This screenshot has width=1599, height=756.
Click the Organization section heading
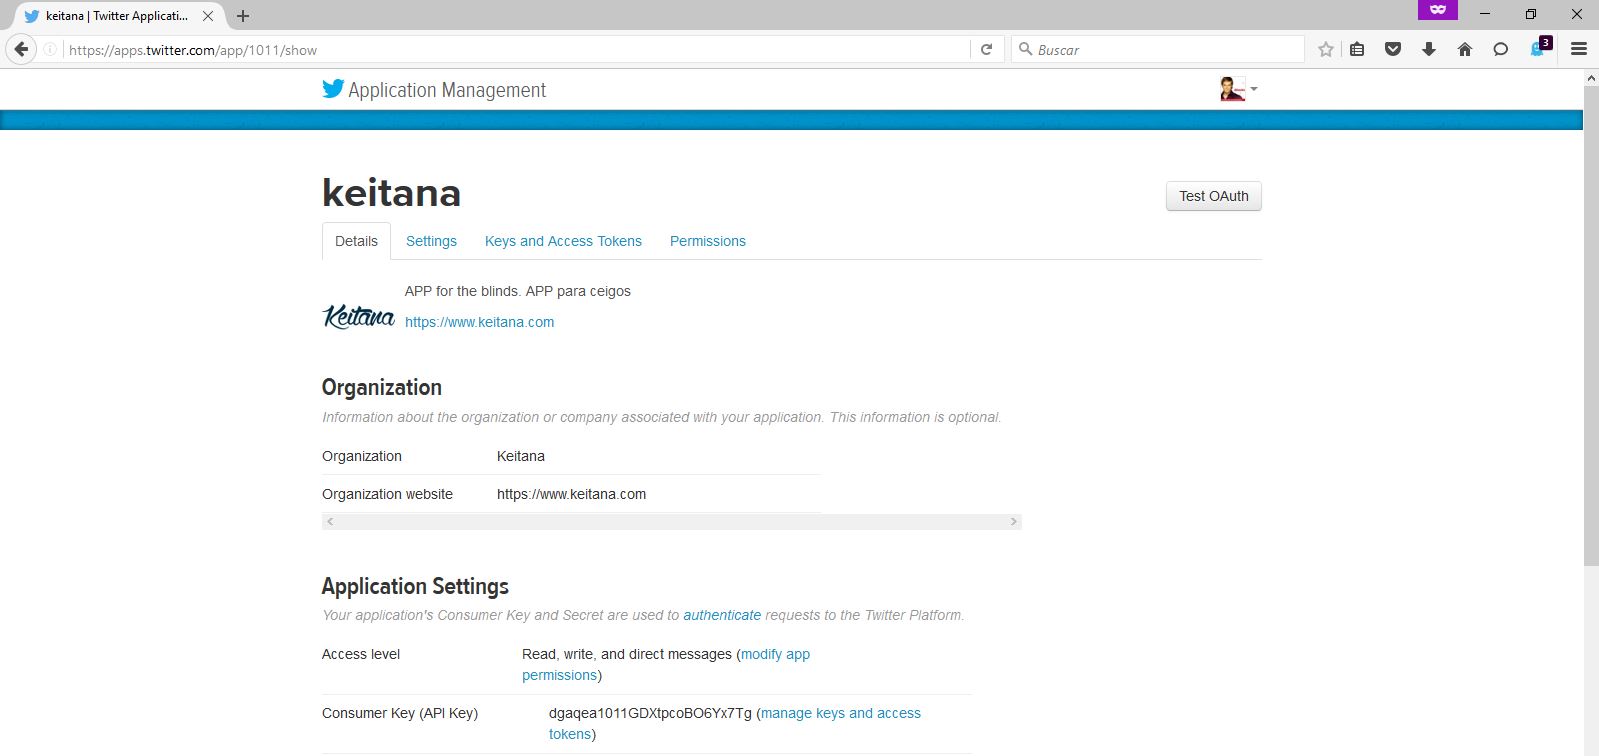[381, 388]
